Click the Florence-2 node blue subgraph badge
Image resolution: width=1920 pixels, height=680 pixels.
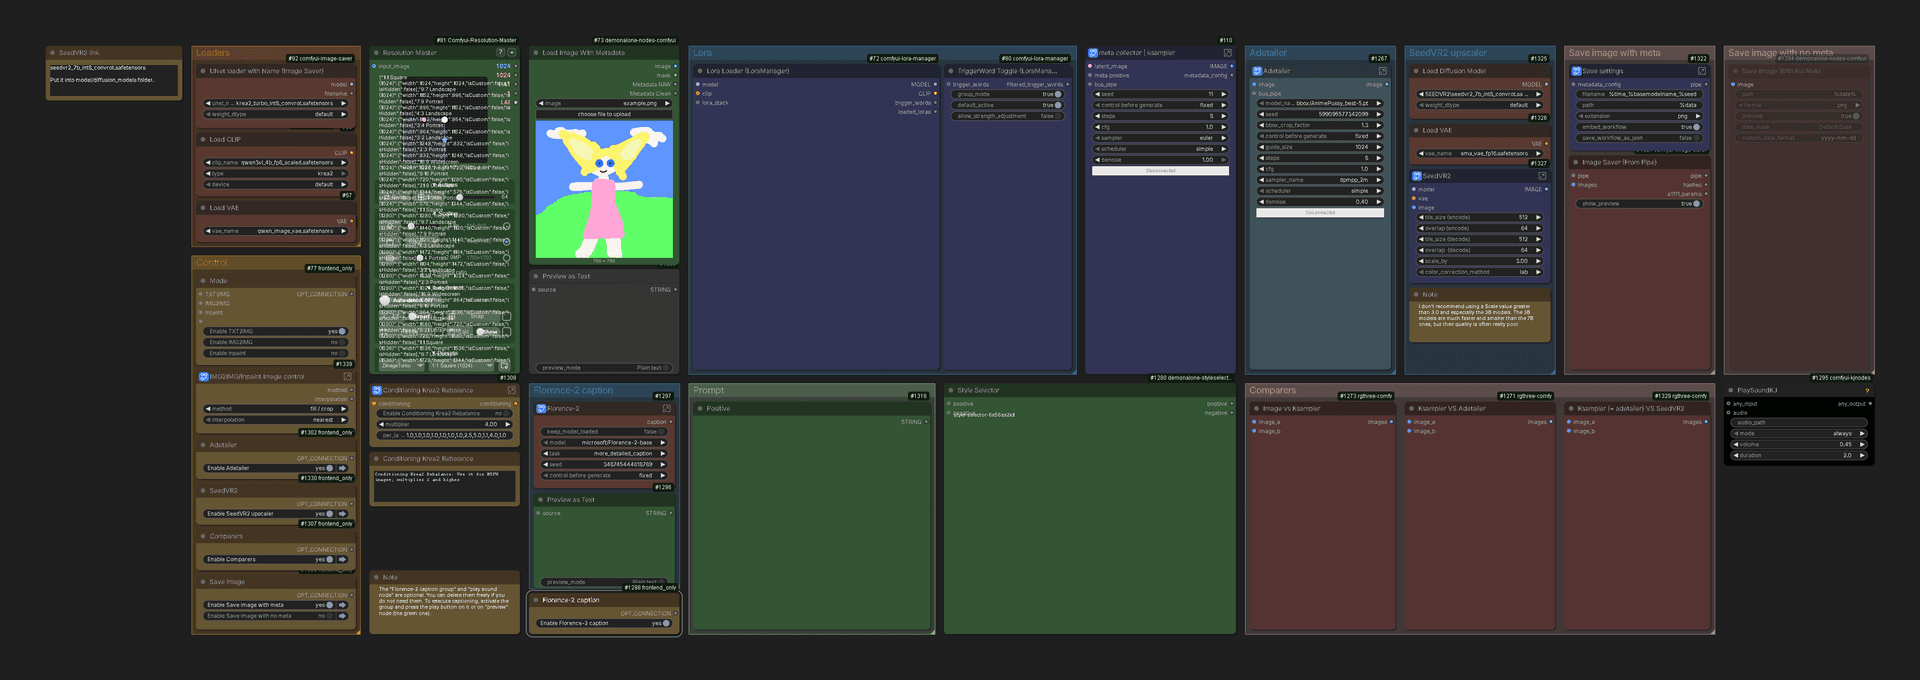(x=541, y=409)
